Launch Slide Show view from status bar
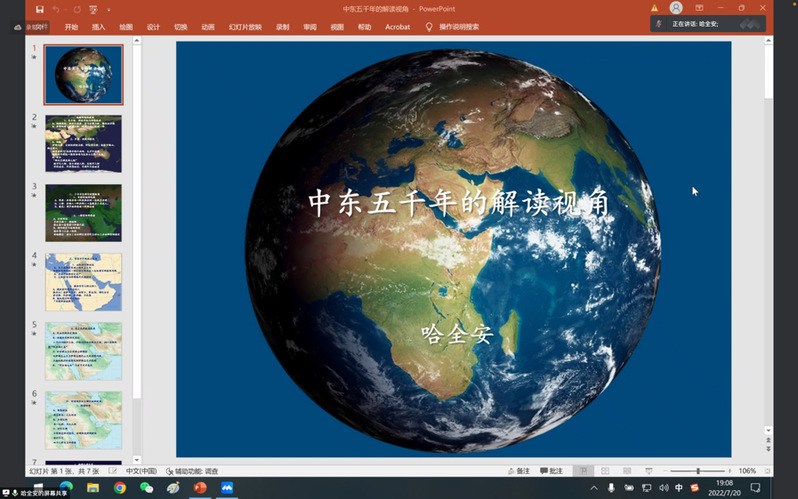The height and width of the screenshot is (499, 798). 649,471
